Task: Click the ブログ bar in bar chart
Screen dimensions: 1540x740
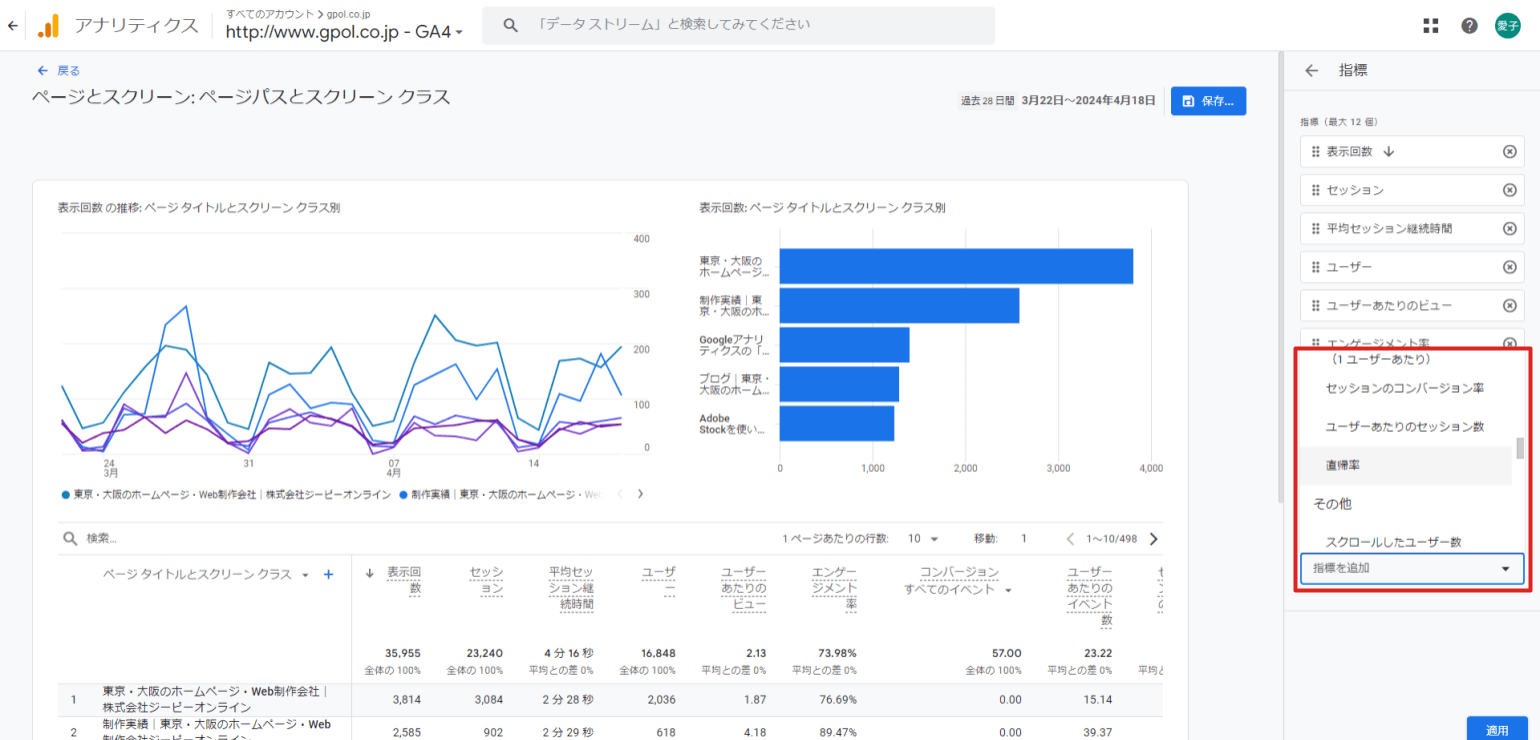Action: 839,384
